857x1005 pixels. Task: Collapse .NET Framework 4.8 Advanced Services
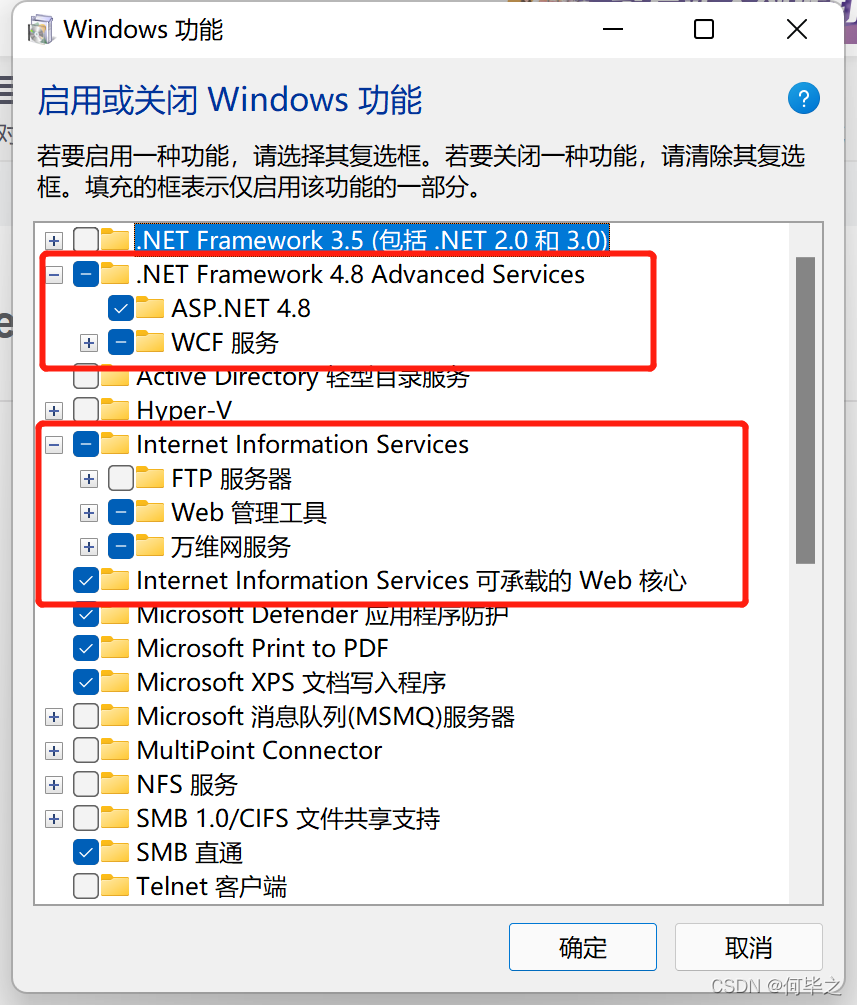(53, 274)
